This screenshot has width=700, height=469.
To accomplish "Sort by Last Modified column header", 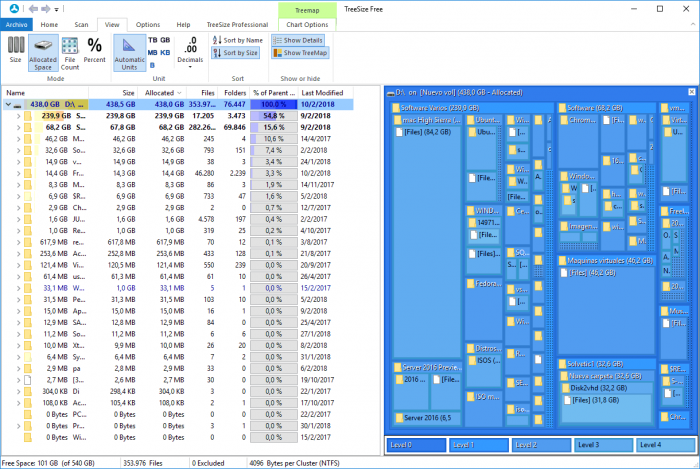I will pos(326,93).
